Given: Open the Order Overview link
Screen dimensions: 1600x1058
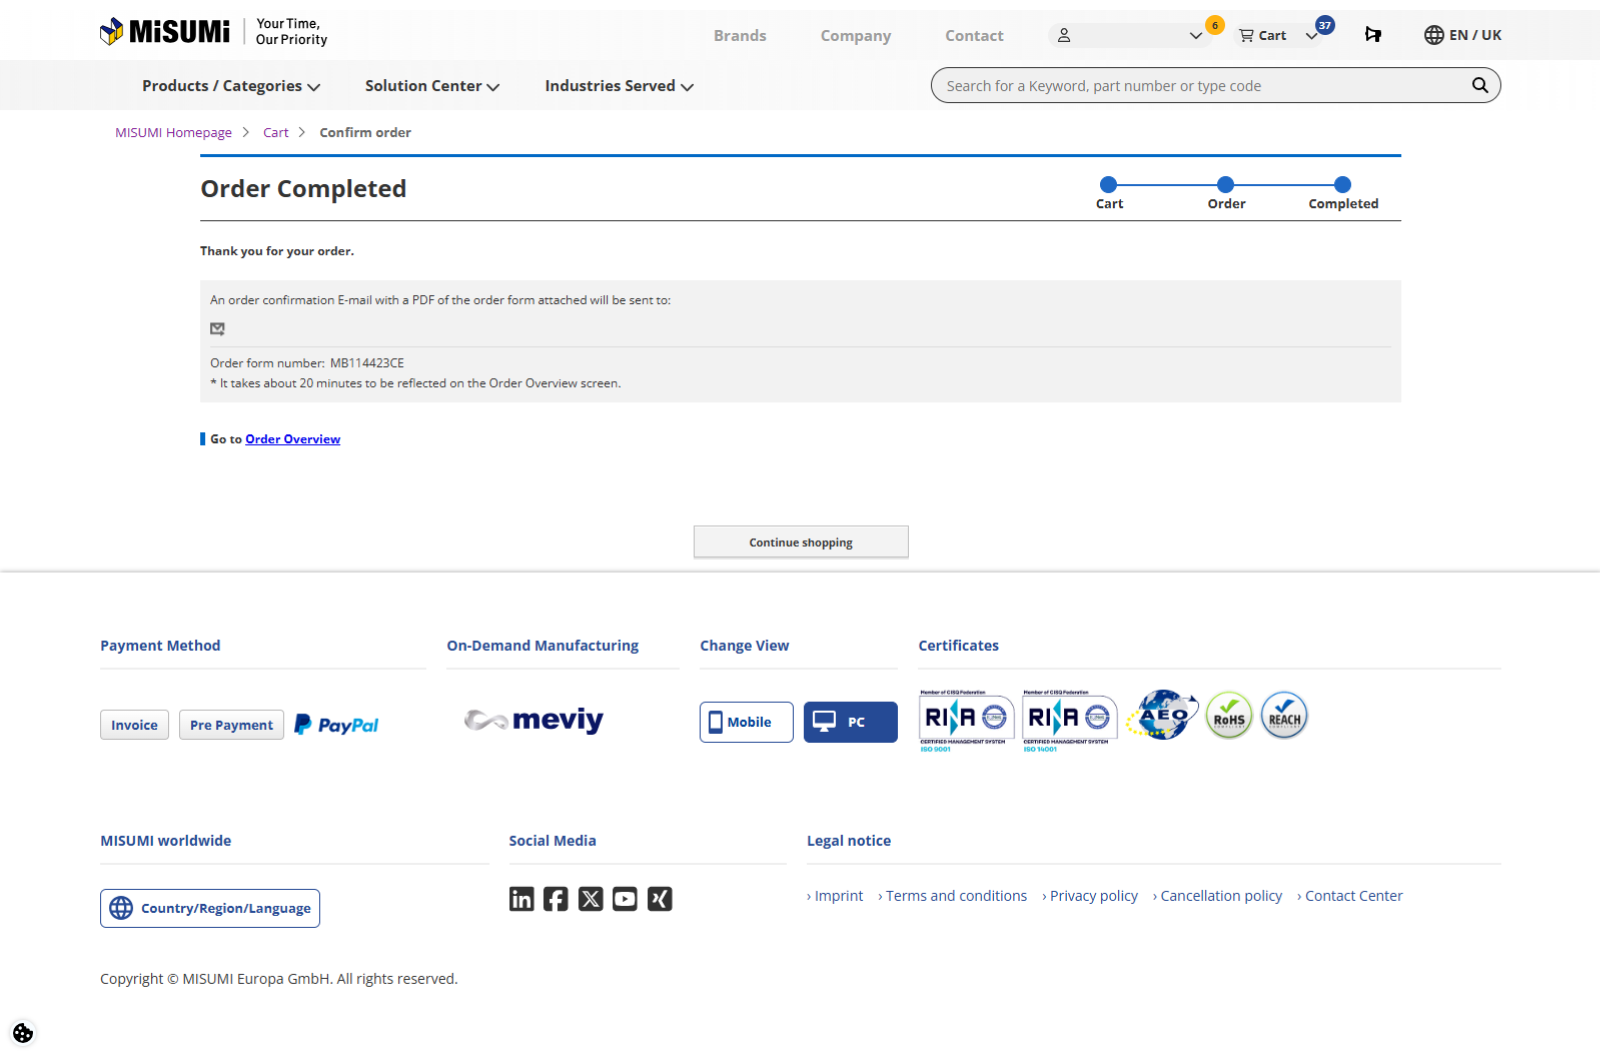Looking at the screenshot, I should click(292, 439).
